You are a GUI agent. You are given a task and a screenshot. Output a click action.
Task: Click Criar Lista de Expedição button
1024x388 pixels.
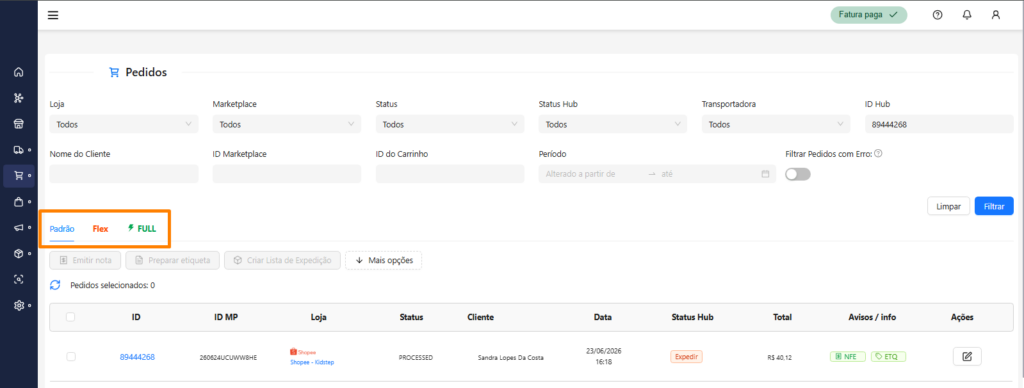point(282,261)
